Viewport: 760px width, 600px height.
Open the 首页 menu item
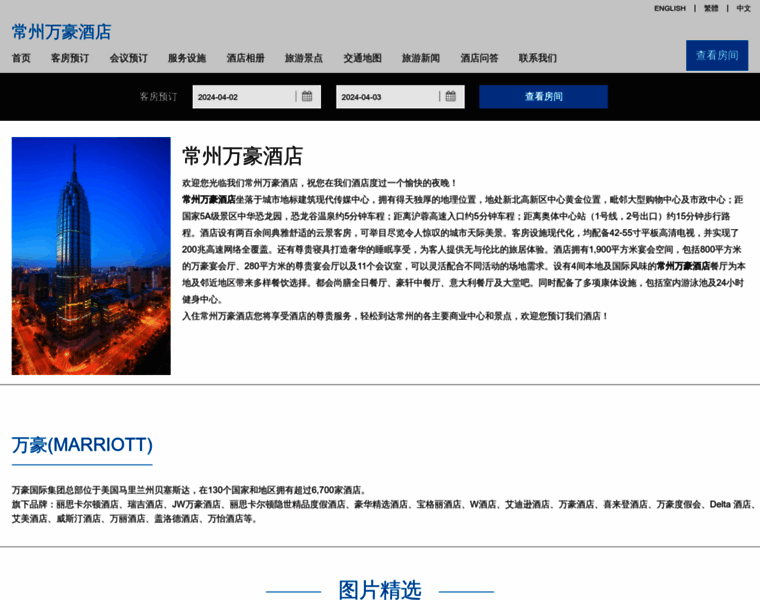click(21, 58)
